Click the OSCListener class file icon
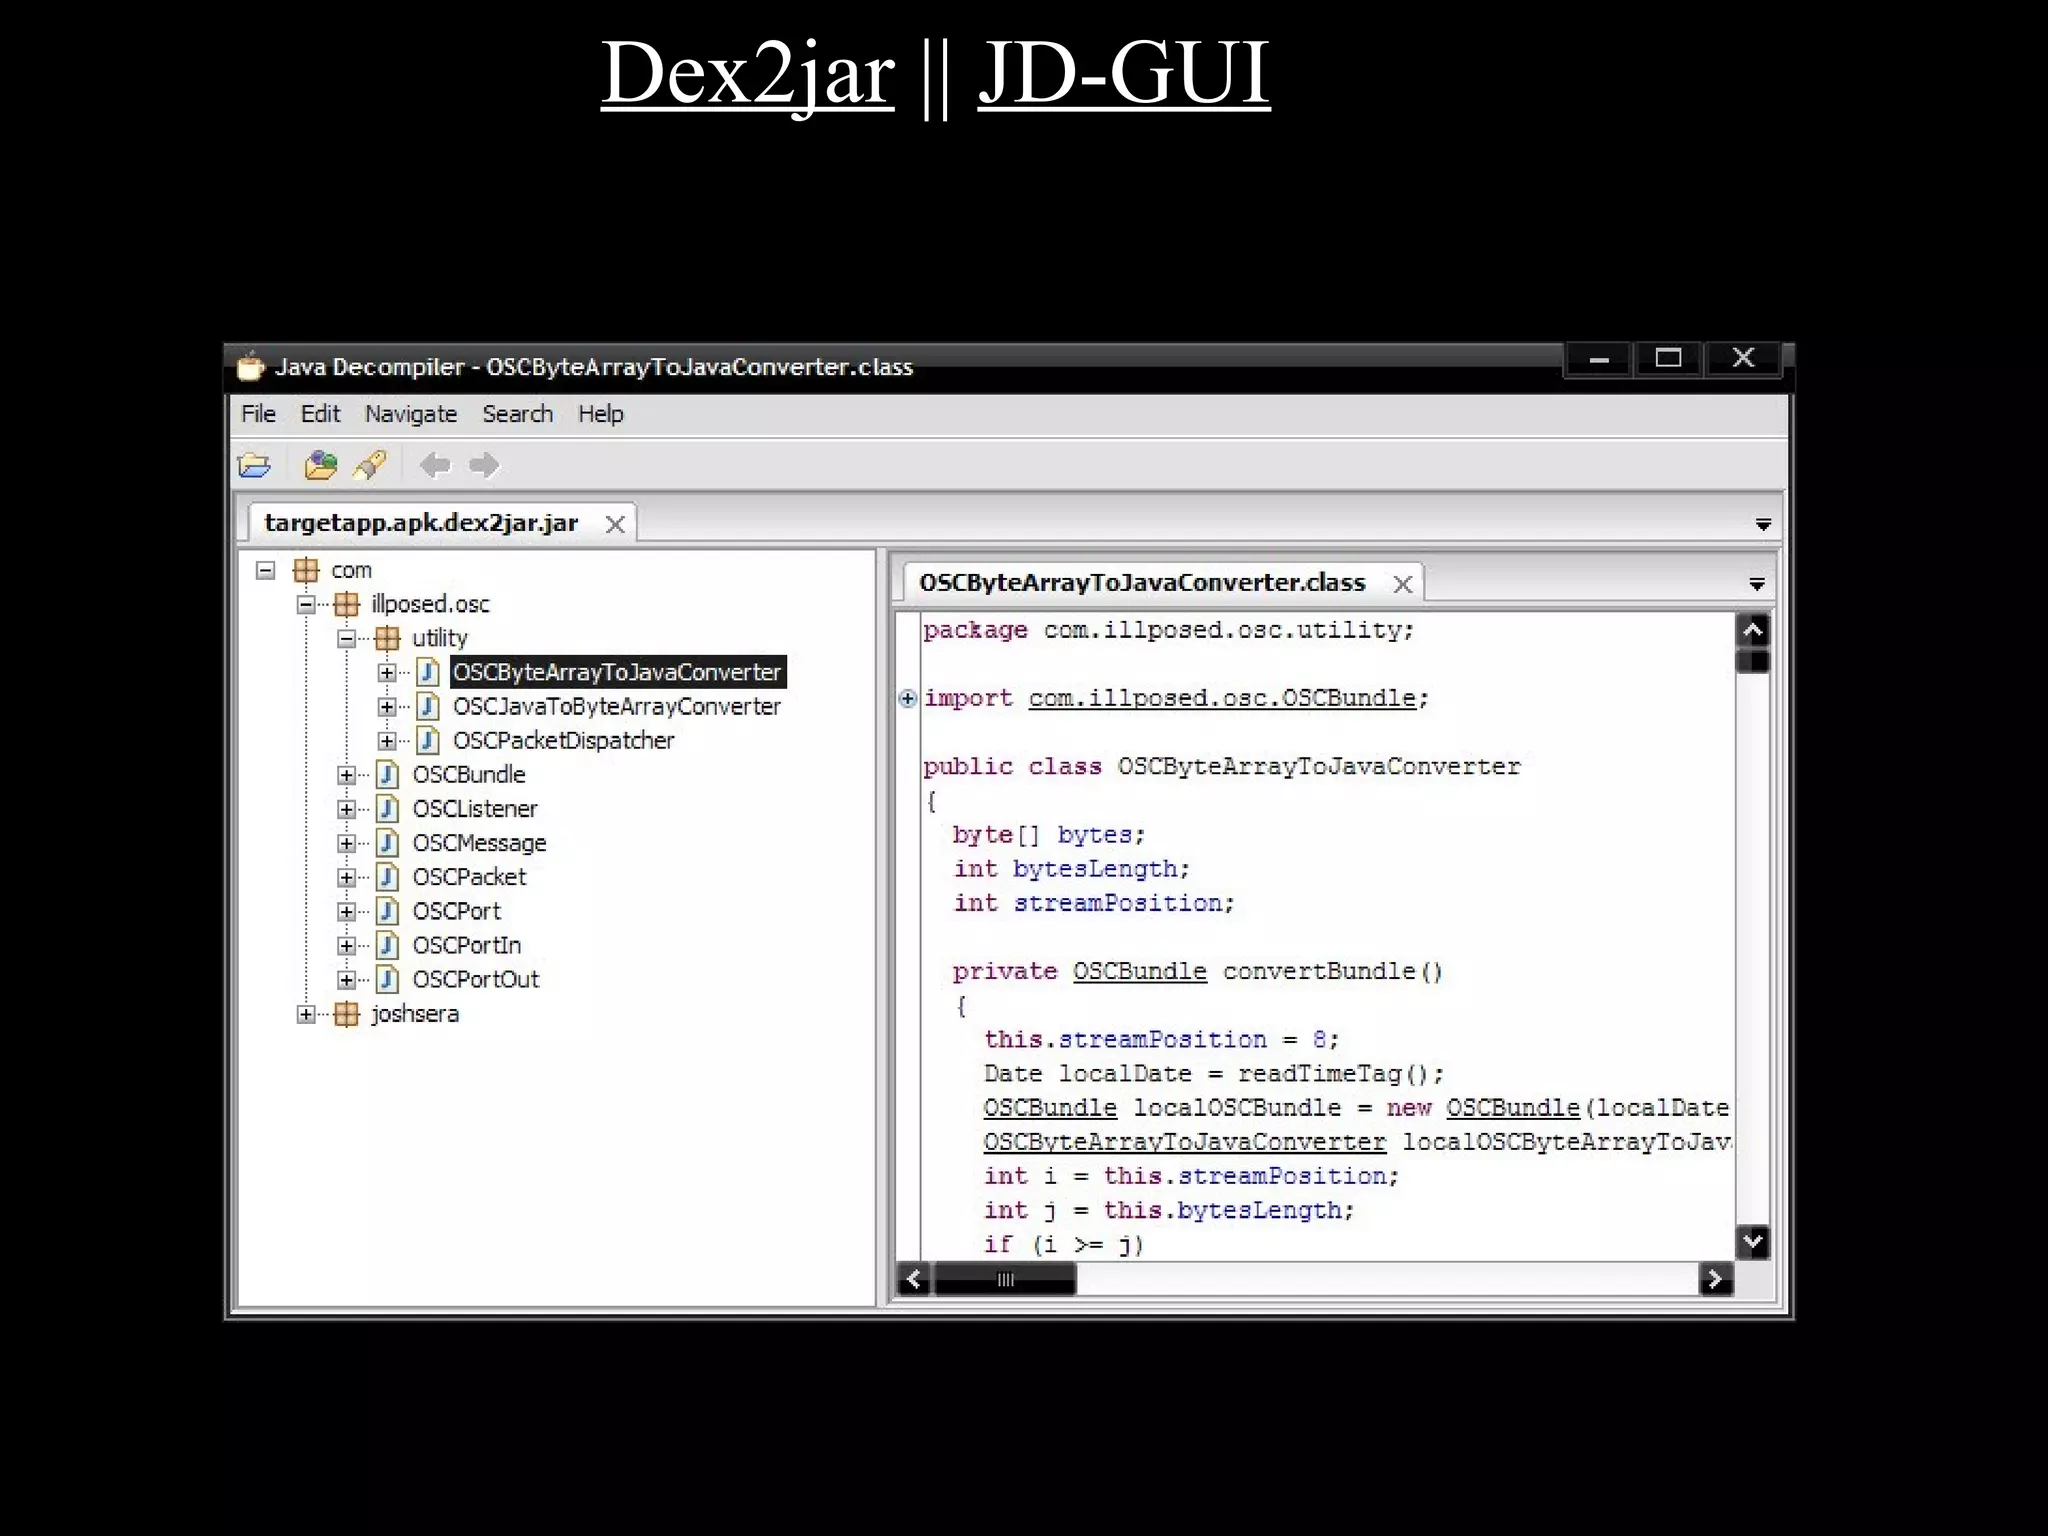The height and width of the screenshot is (1536, 2048). [388, 808]
